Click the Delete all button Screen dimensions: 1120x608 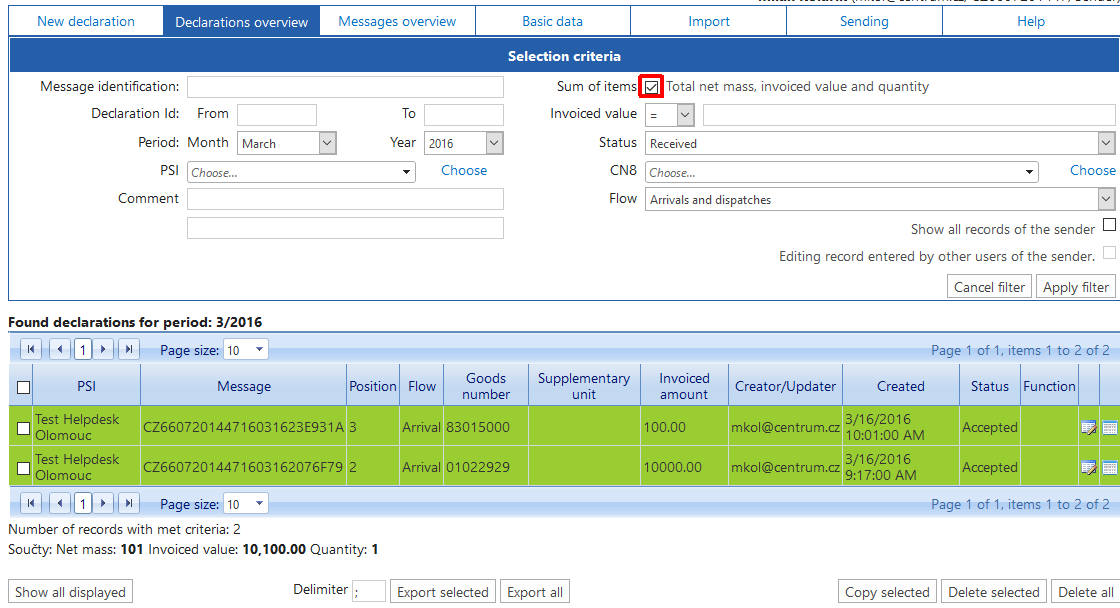[1086, 592]
